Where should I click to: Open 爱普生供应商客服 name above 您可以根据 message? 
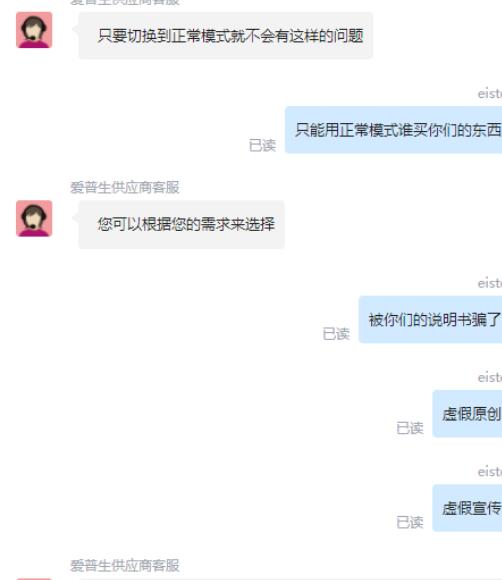tap(125, 187)
